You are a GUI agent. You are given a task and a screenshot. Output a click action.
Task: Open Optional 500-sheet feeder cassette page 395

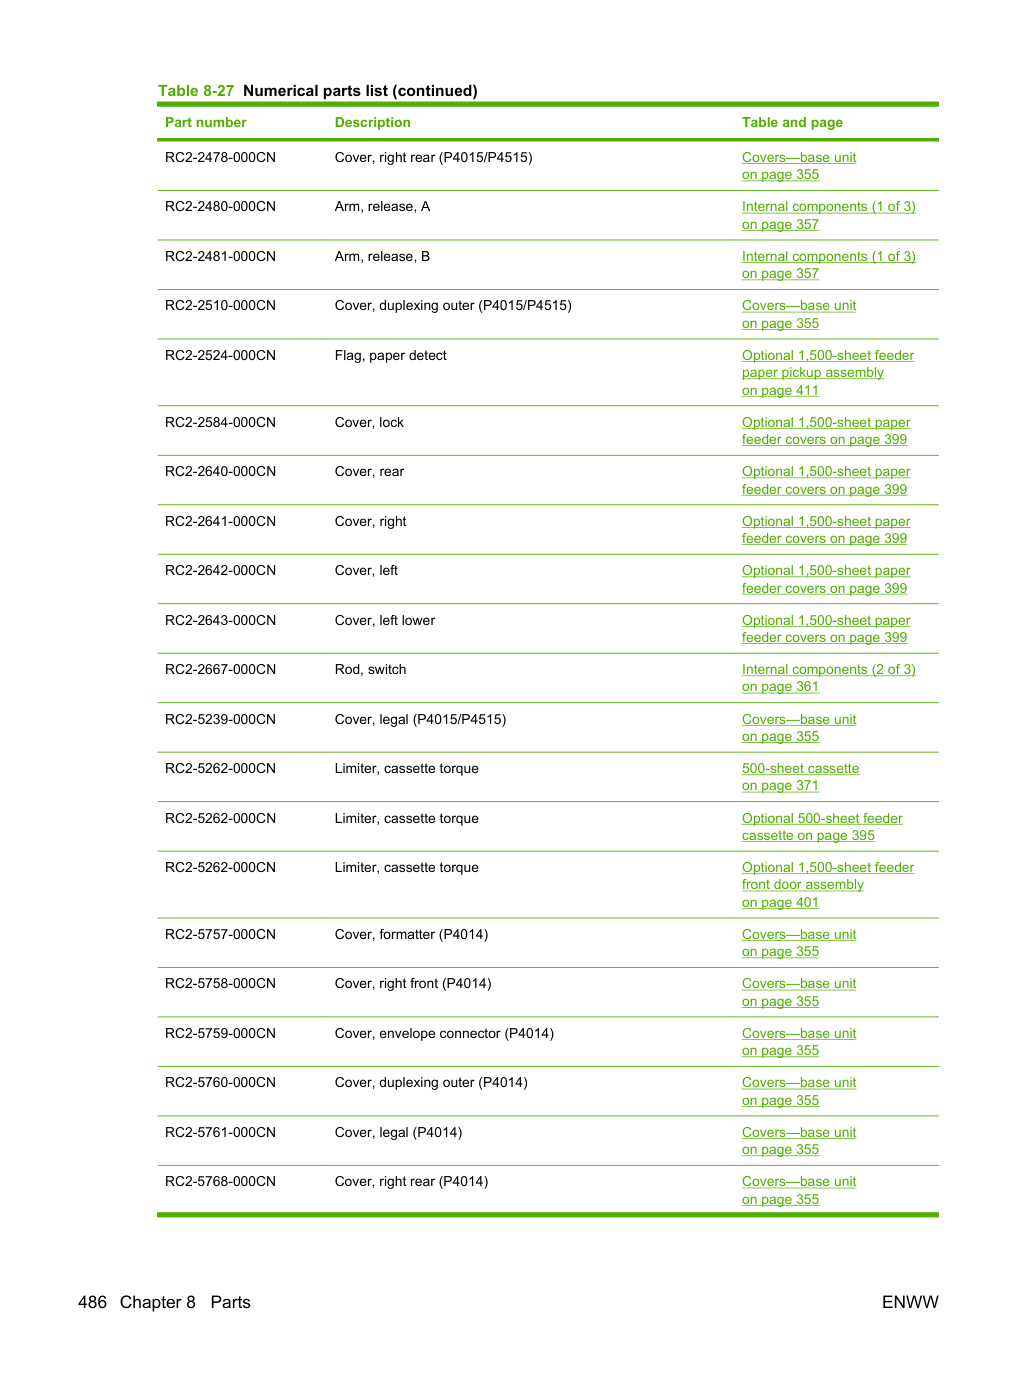click(x=822, y=827)
